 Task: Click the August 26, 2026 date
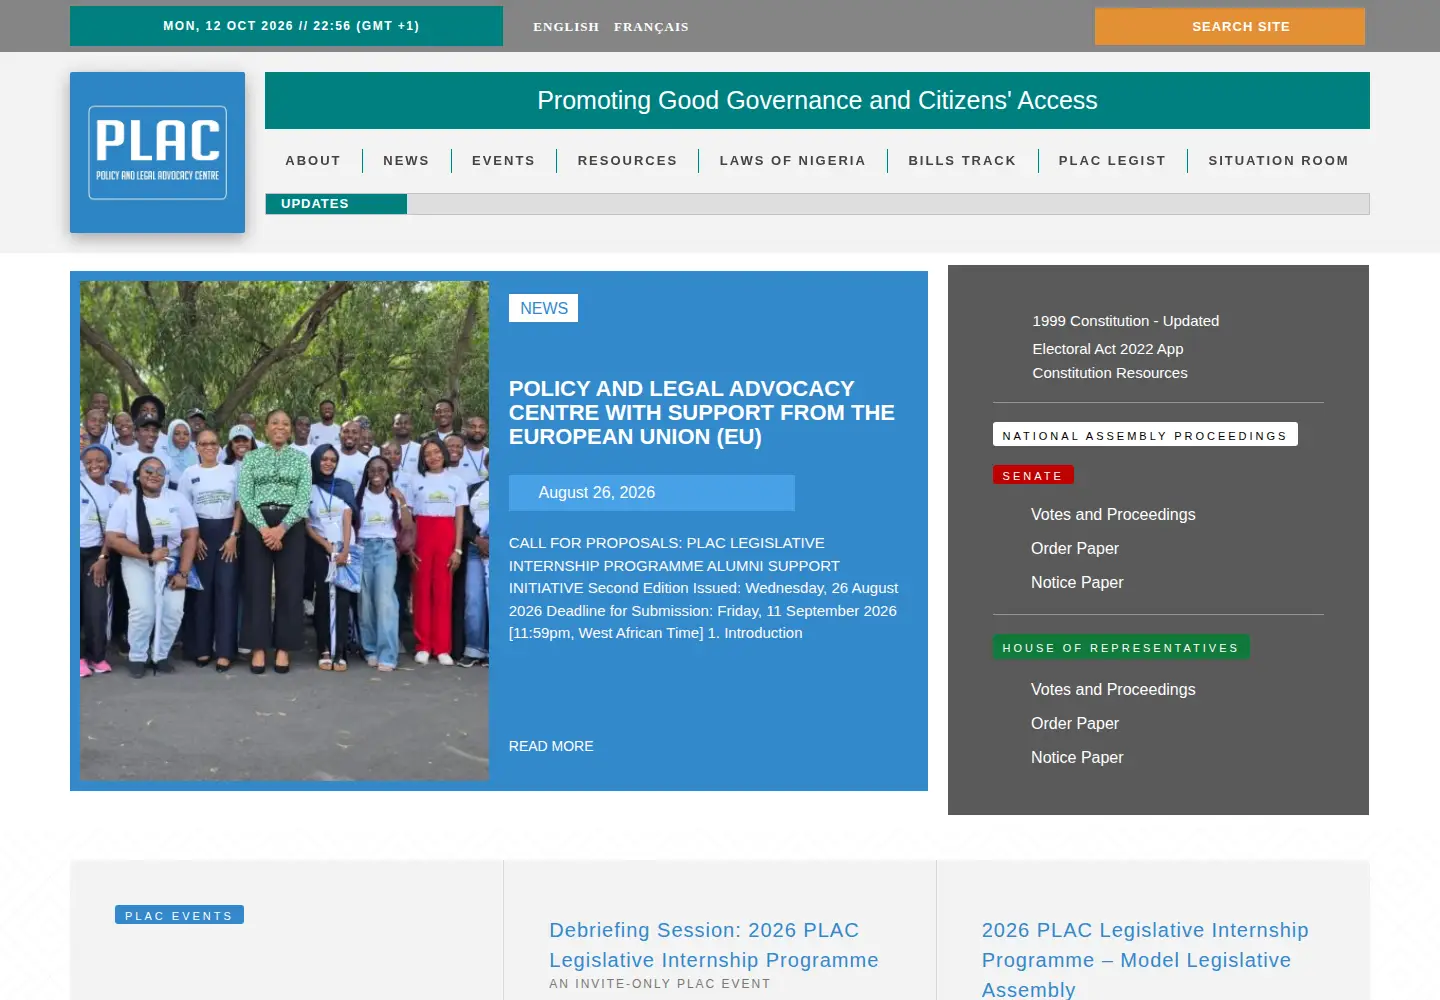tap(652, 493)
